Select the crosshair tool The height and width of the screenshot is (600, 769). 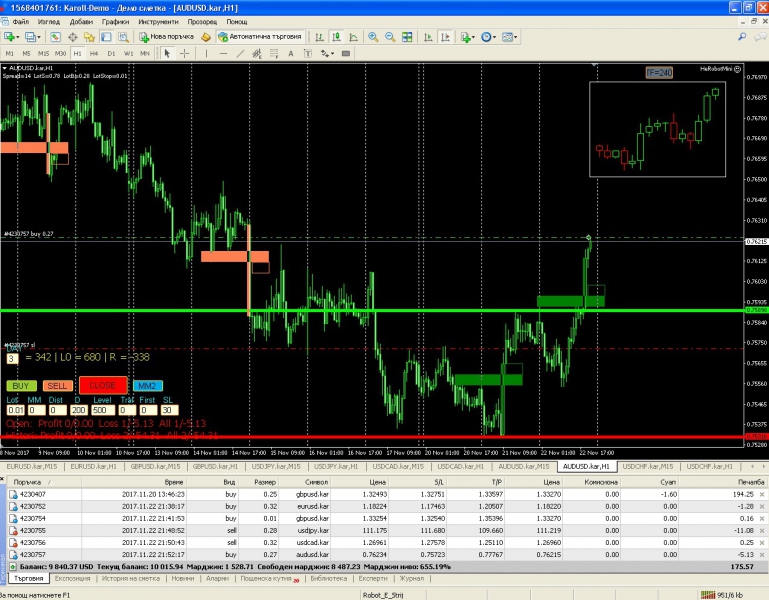coord(184,53)
